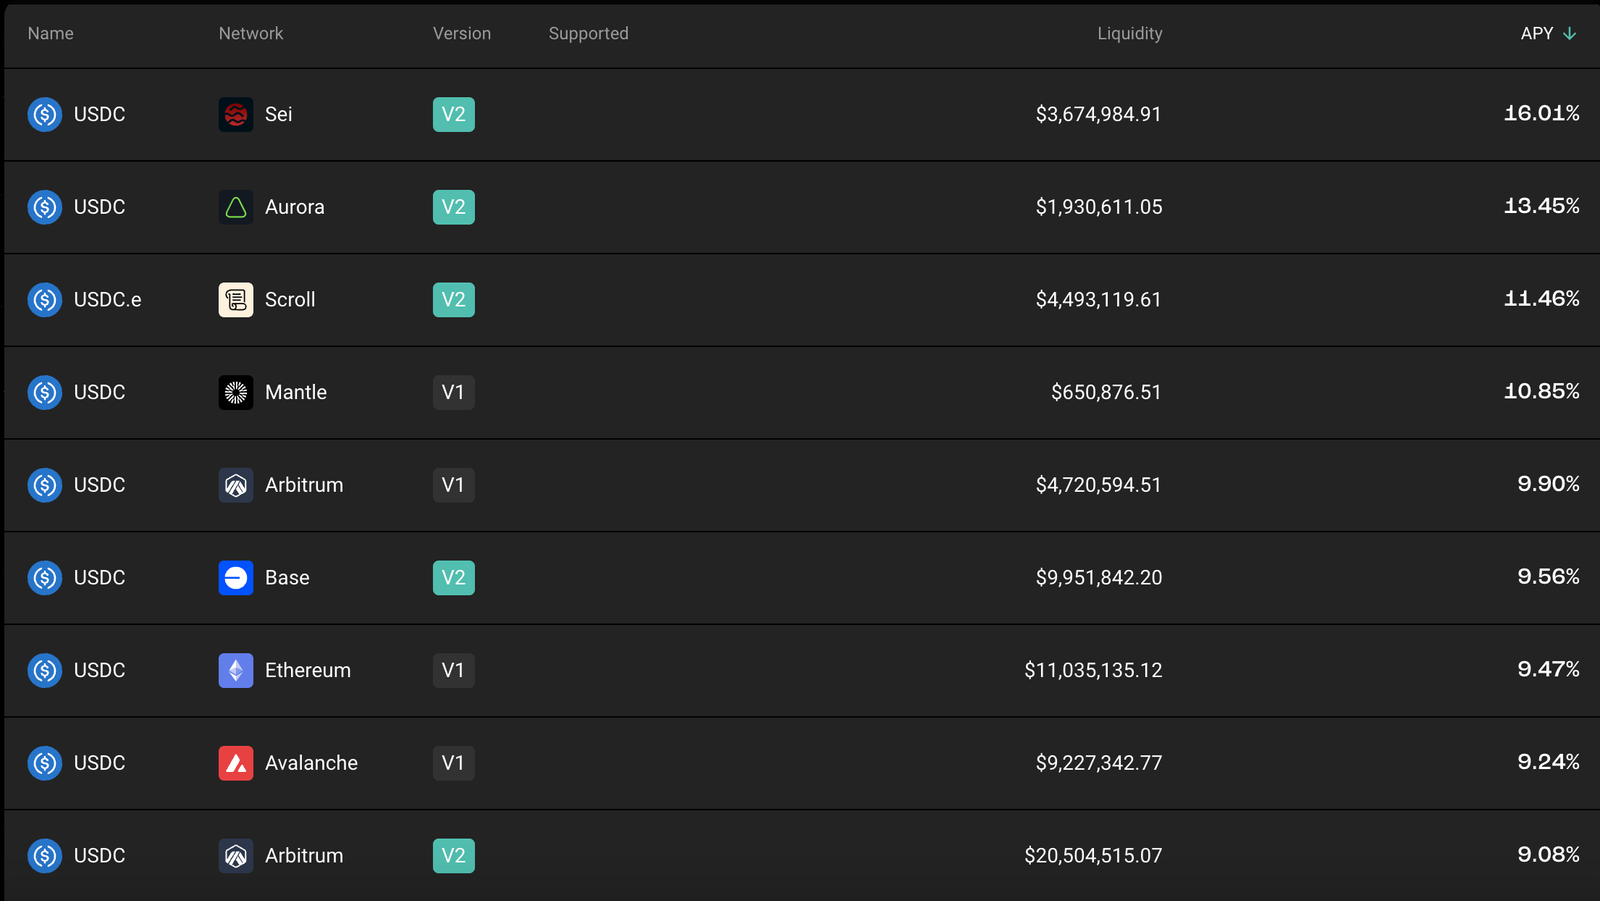Click the Avalanche network icon
1600x901 pixels.
pyautogui.click(x=236, y=763)
